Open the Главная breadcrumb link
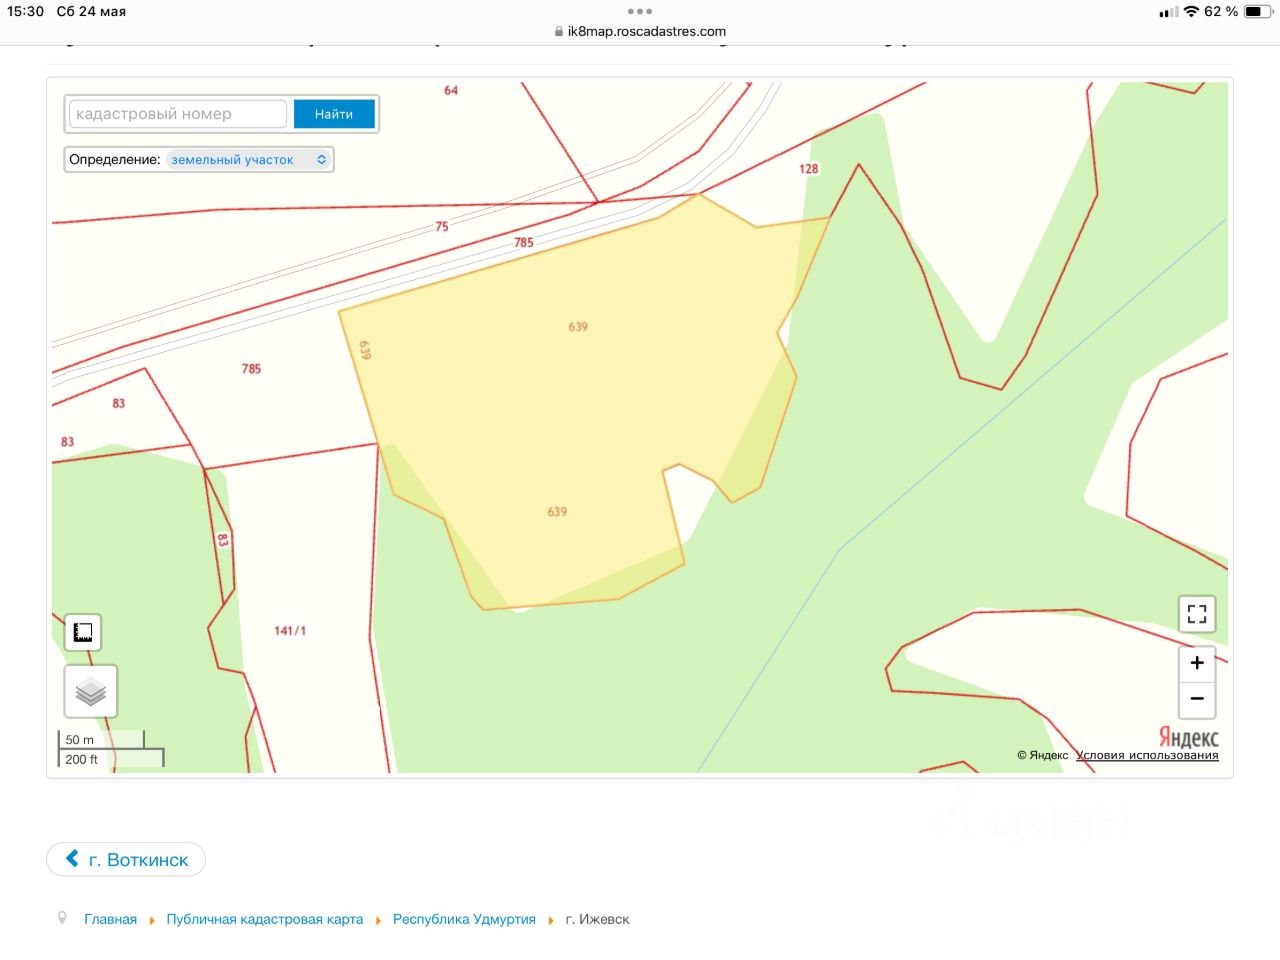Image resolution: width=1280 pixels, height=960 pixels. pos(110,919)
